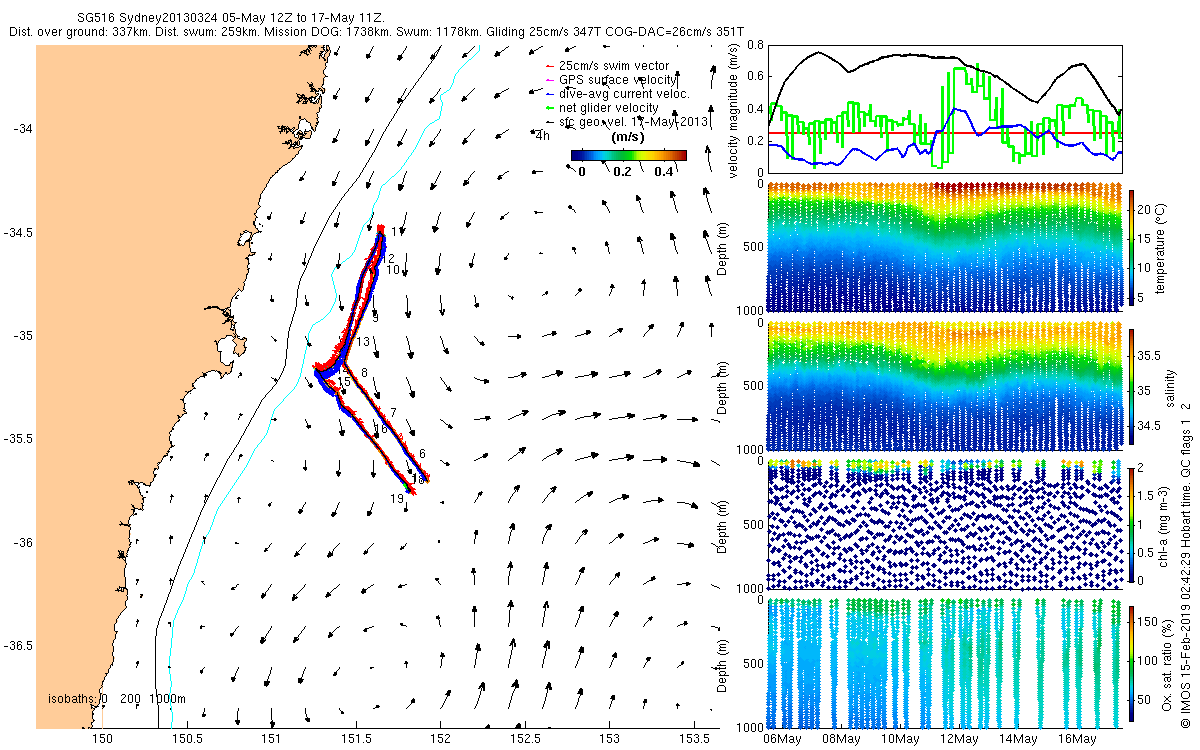The height and width of the screenshot is (750, 1200).
Task: Click the '20' tick on temperature colorbar
Action: [x=1146, y=211]
